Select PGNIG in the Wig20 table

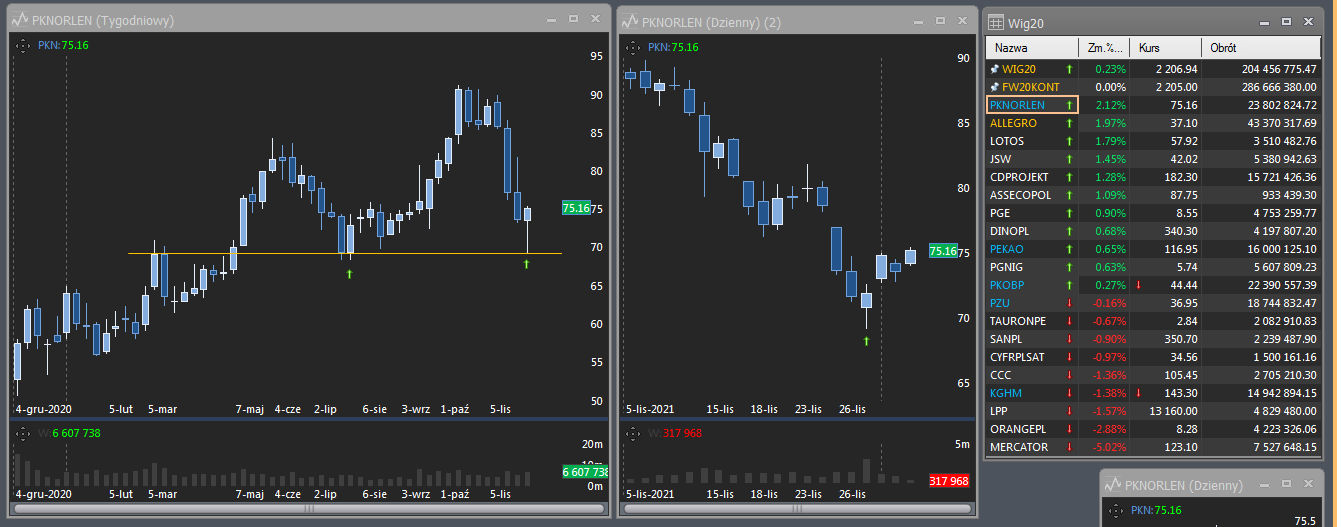pos(1006,267)
